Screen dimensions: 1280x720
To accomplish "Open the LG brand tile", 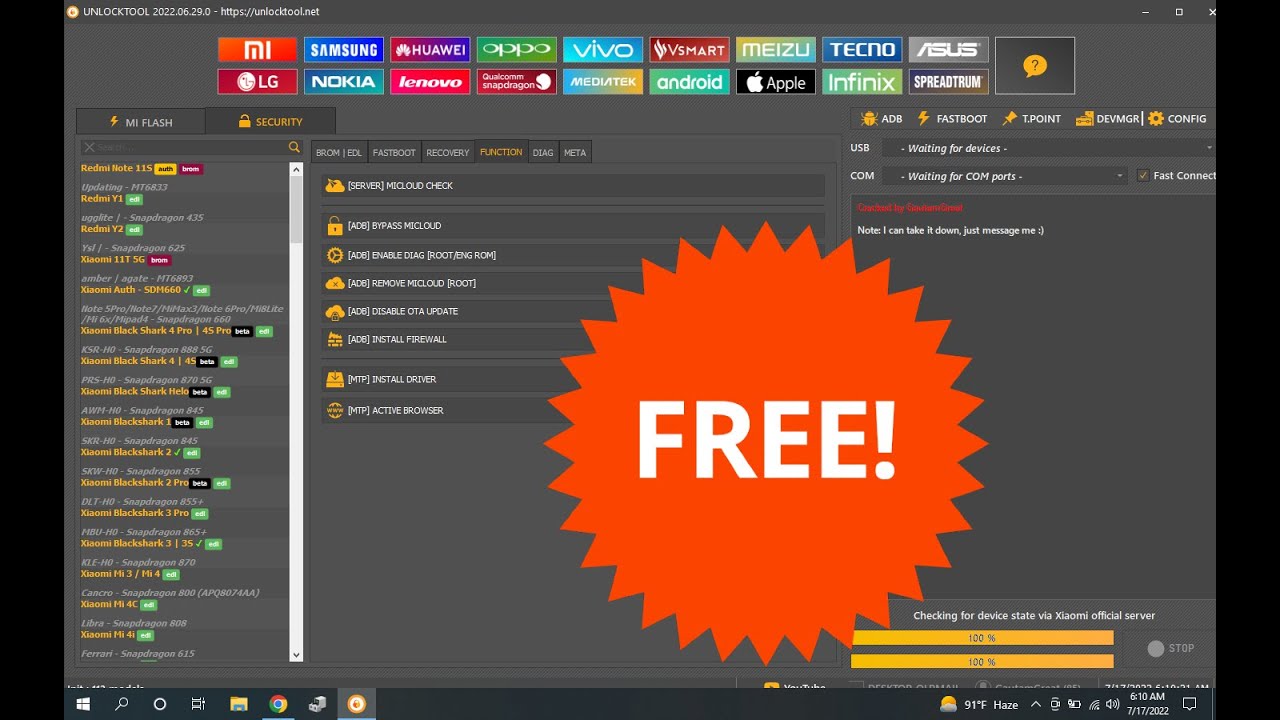I will (258, 82).
